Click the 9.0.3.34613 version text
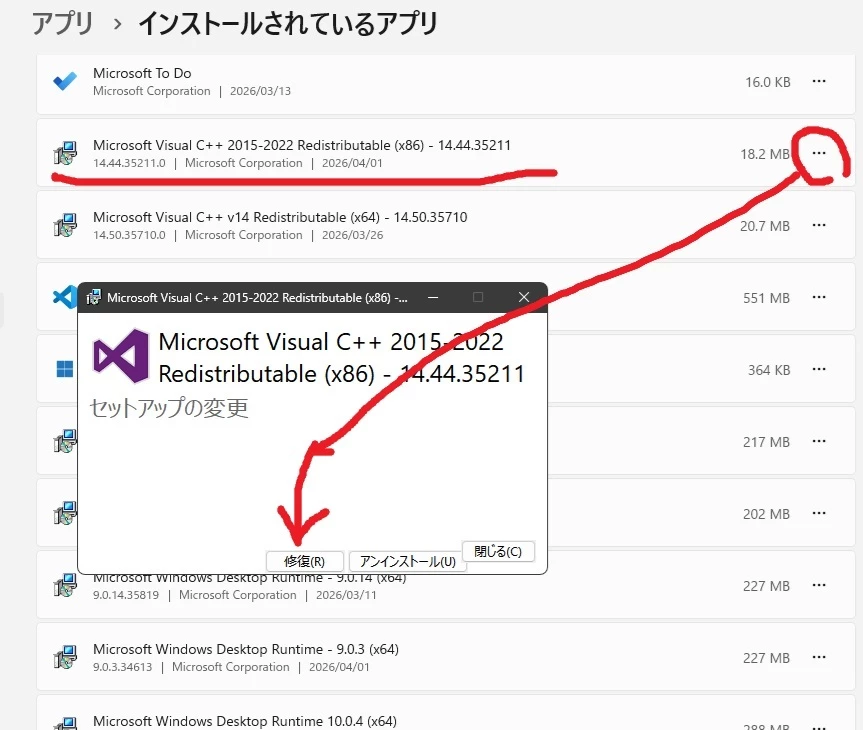863x730 pixels. click(122, 667)
